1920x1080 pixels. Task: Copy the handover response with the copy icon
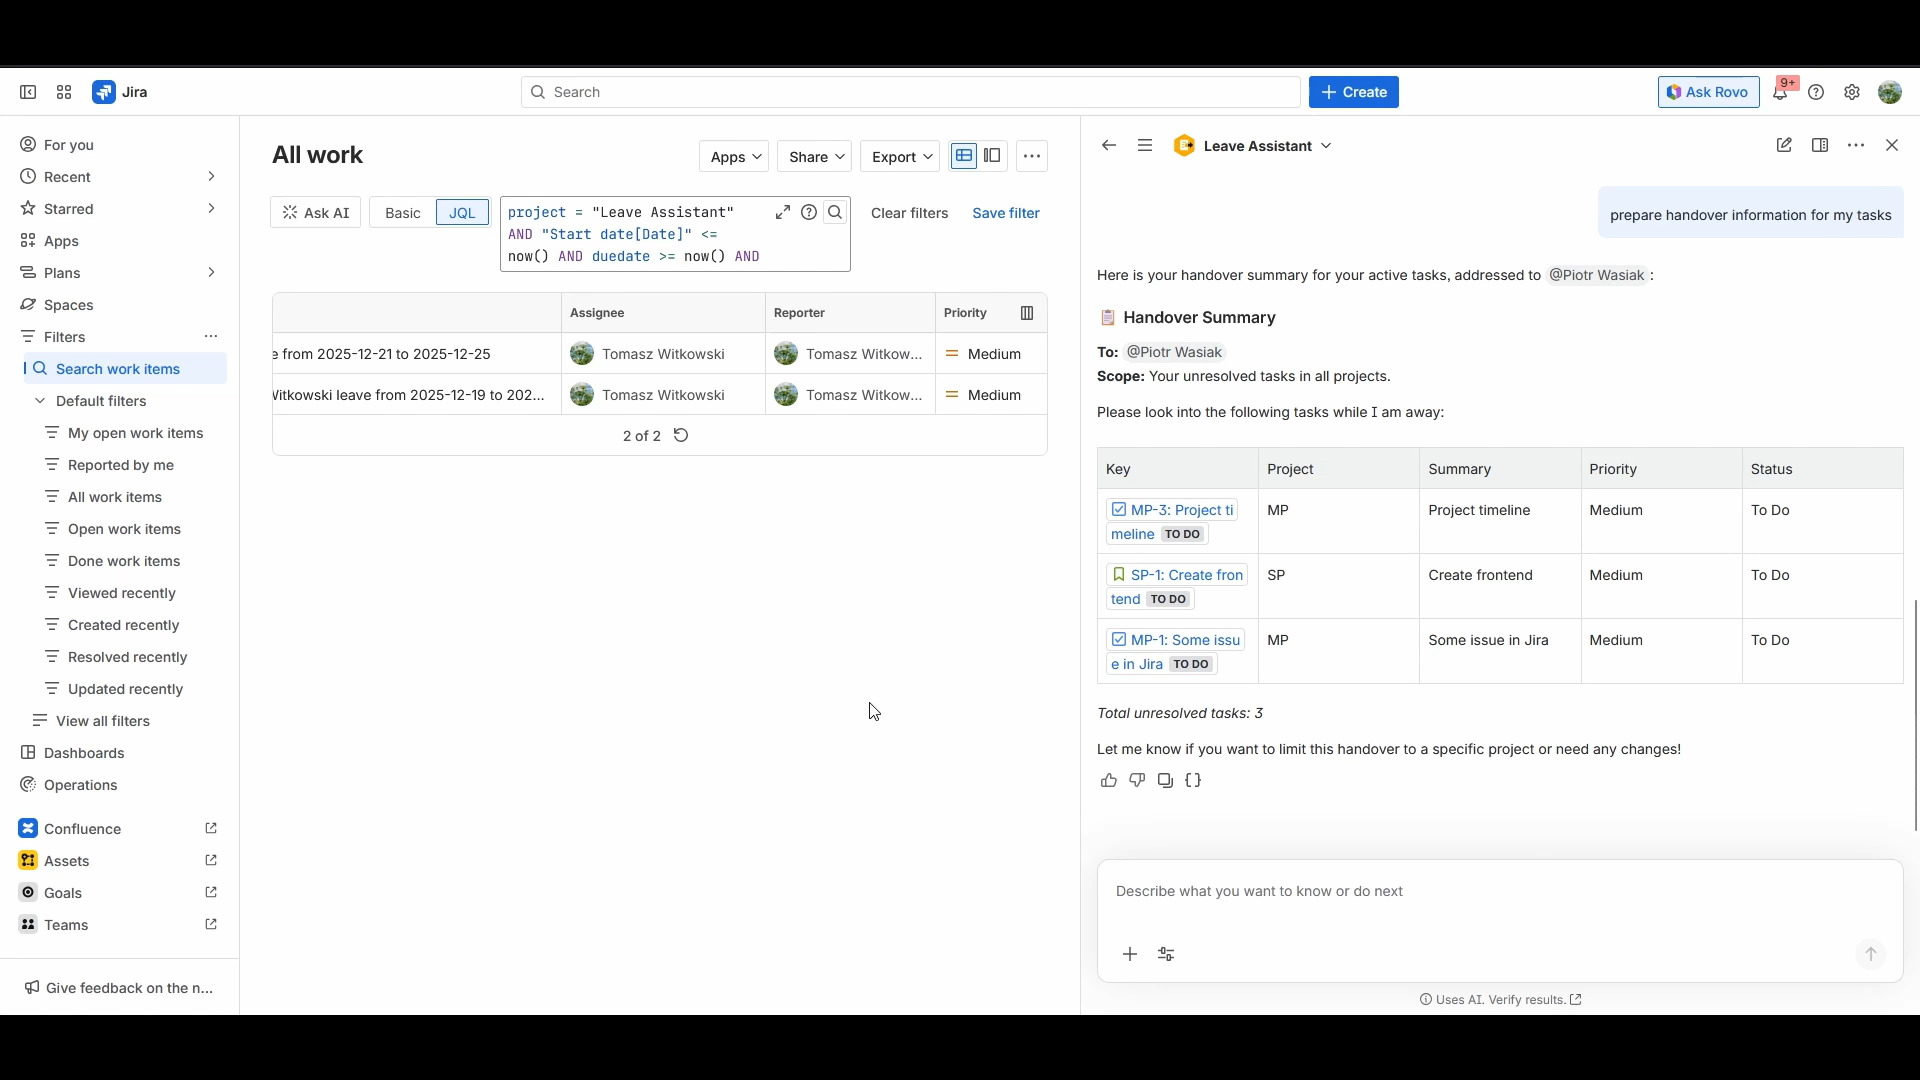point(1165,781)
